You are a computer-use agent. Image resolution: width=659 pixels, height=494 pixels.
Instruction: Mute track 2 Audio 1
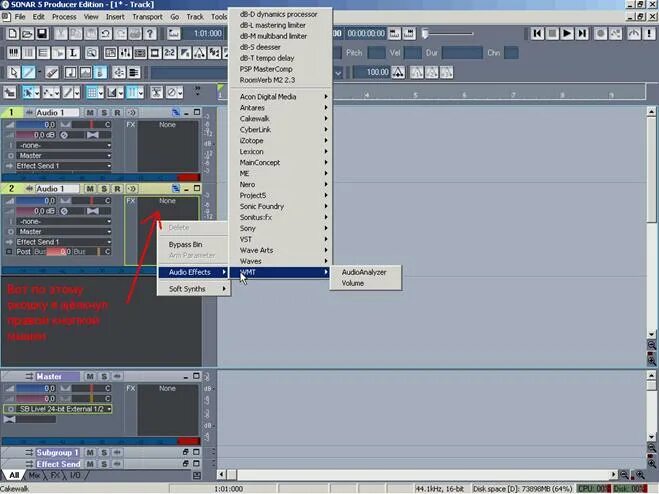[90, 189]
